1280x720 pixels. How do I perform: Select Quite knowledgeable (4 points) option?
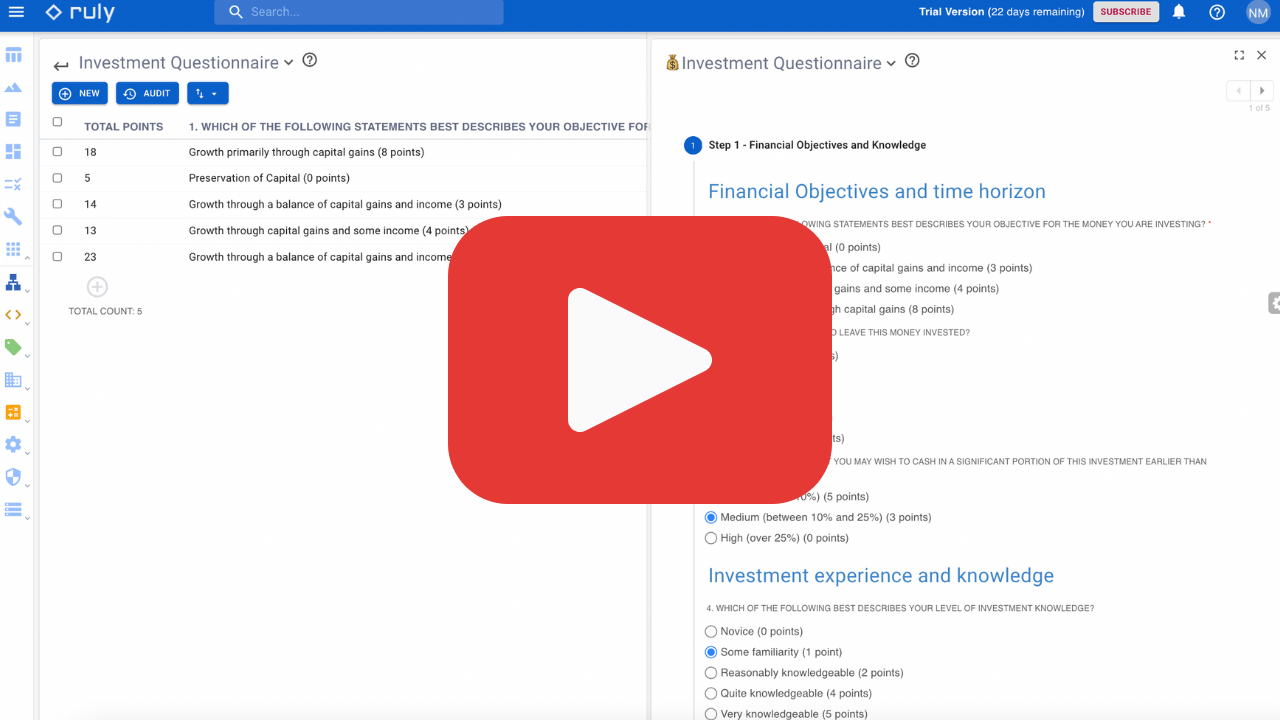tap(711, 693)
